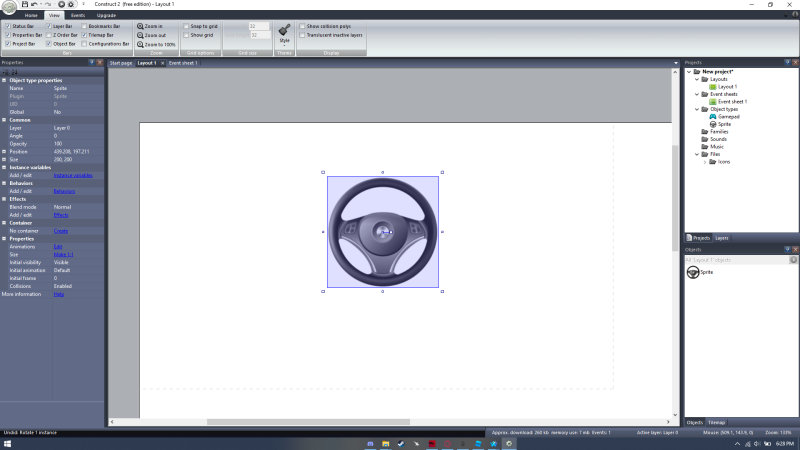
Task: Click the Create container link
Action: 61,231
